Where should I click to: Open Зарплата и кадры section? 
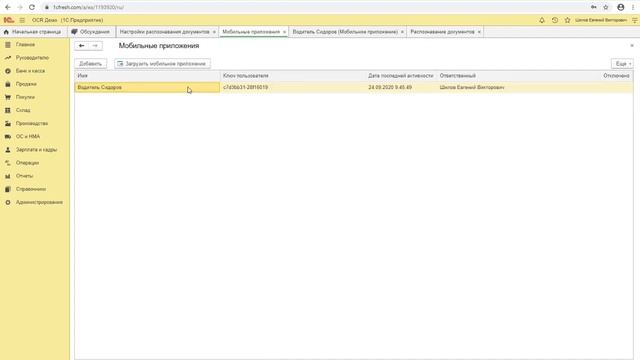pos(35,149)
